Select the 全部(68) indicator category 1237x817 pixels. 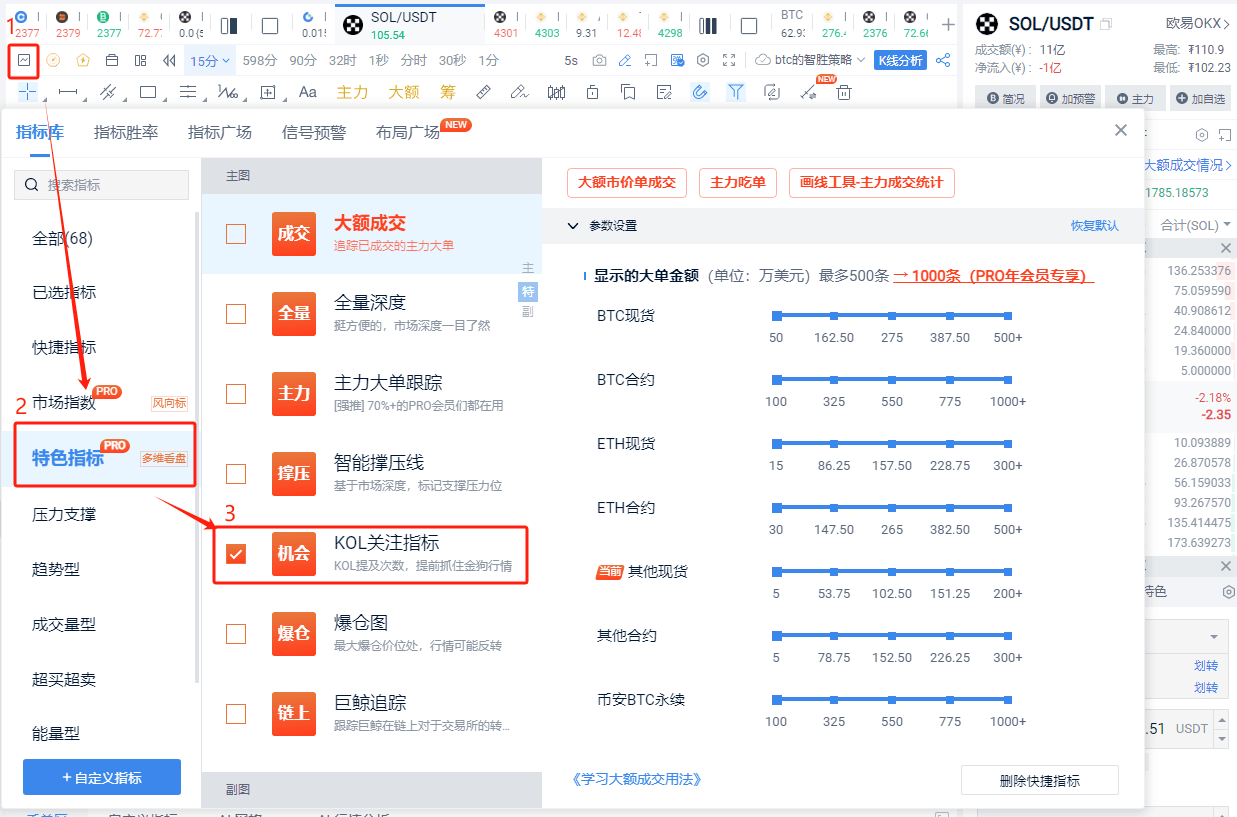pos(63,238)
